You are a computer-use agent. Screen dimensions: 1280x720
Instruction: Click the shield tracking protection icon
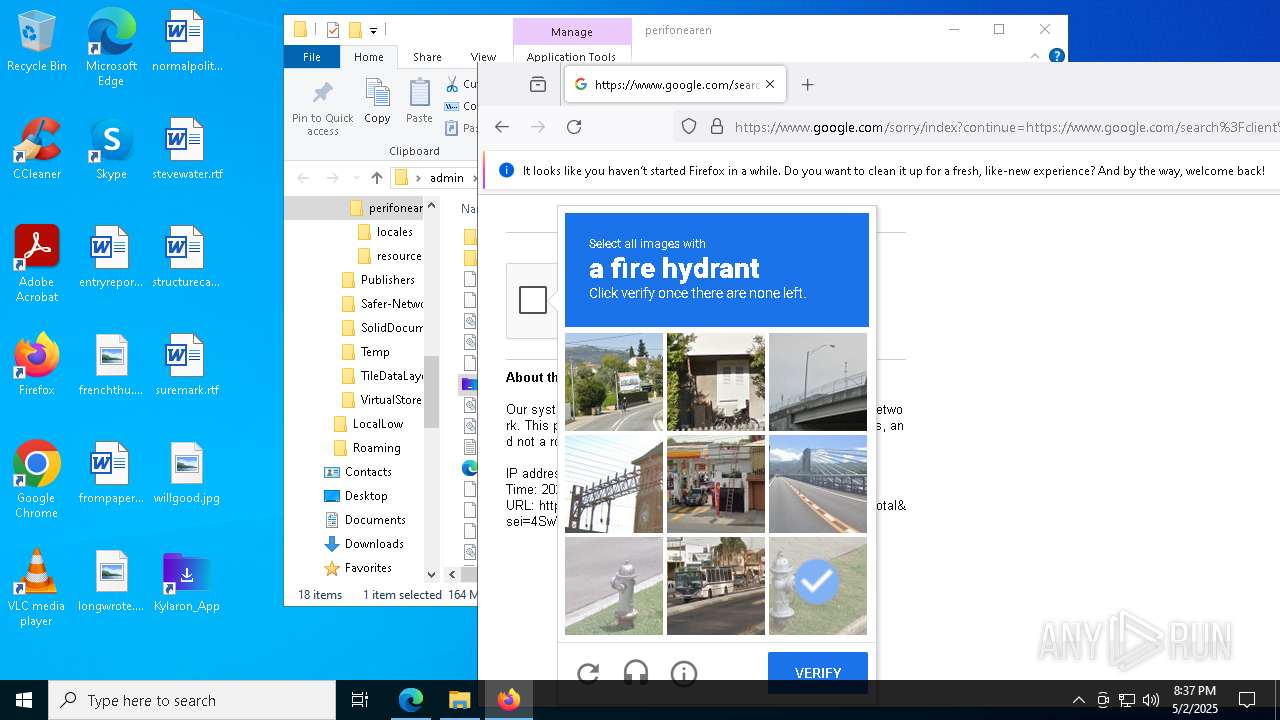[689, 127]
